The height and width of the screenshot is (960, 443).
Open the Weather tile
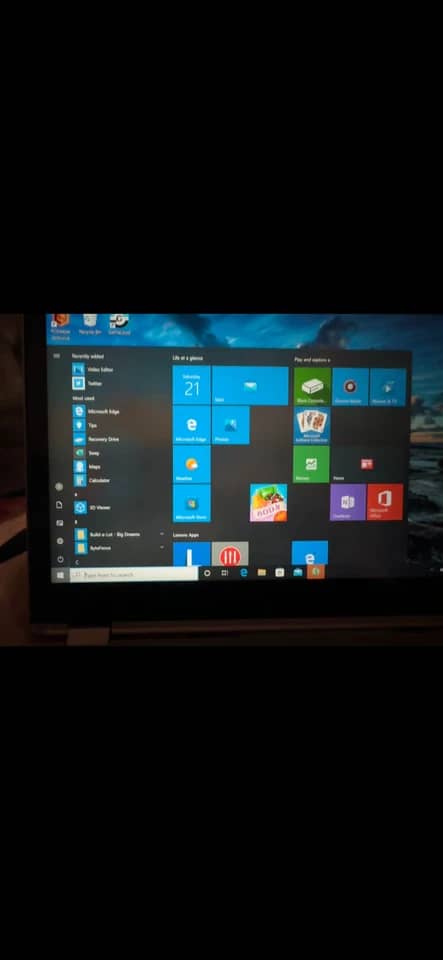191,464
